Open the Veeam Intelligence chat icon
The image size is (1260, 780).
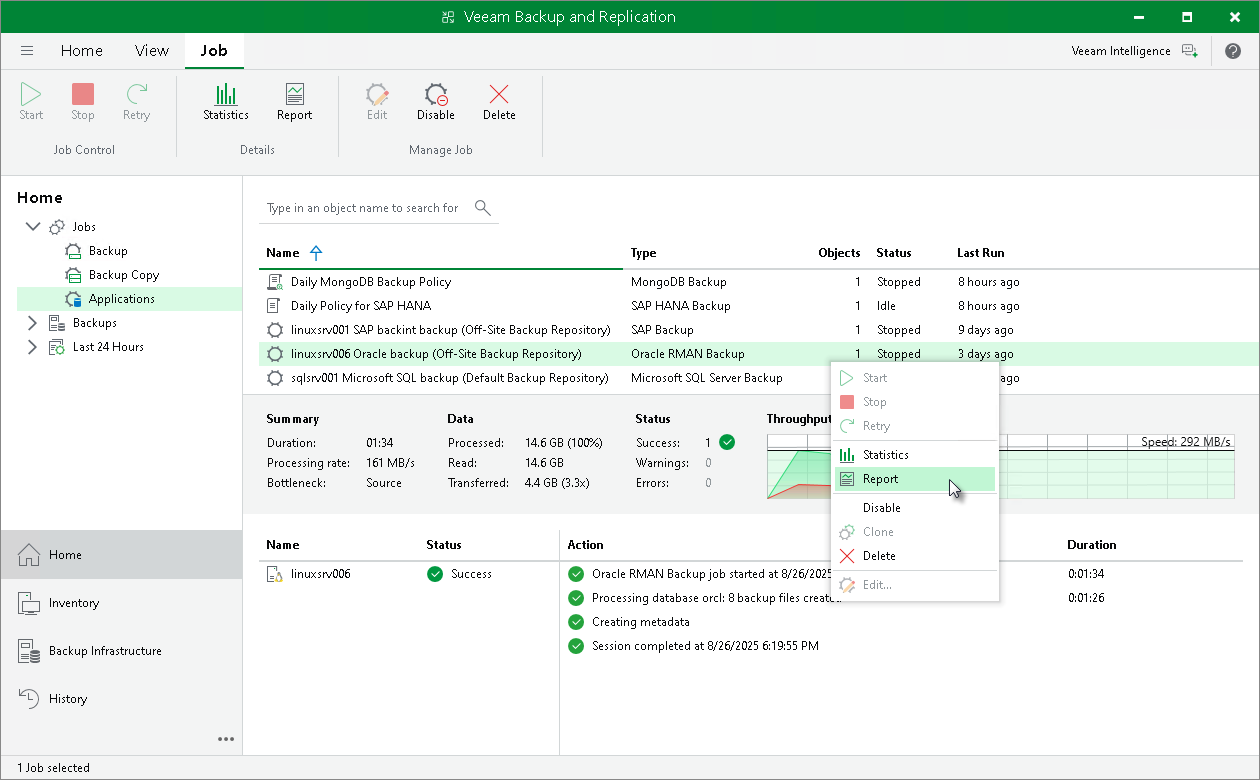(x=1189, y=50)
